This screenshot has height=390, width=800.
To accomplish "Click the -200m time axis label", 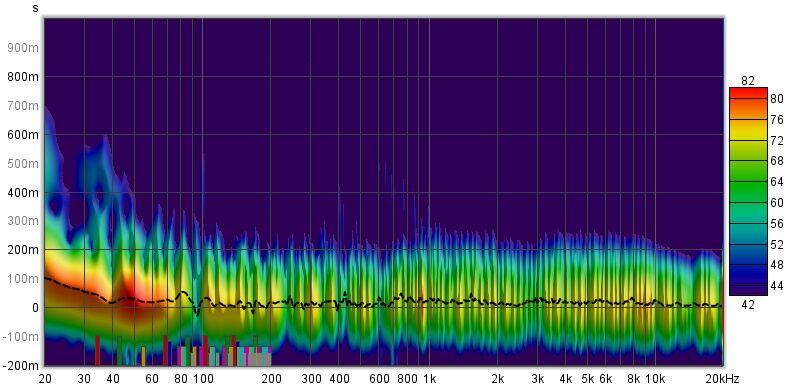I will [22, 365].
